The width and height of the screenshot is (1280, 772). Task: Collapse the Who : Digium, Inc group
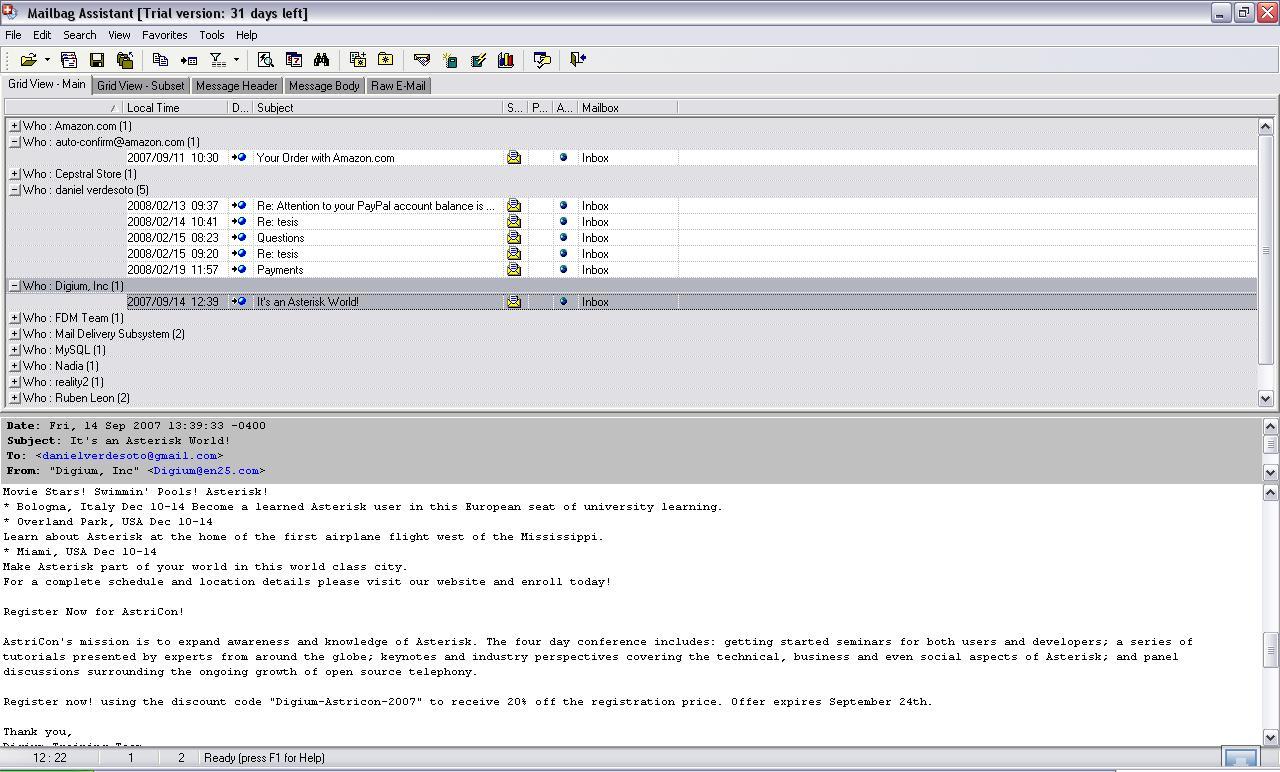pyautogui.click(x=14, y=286)
